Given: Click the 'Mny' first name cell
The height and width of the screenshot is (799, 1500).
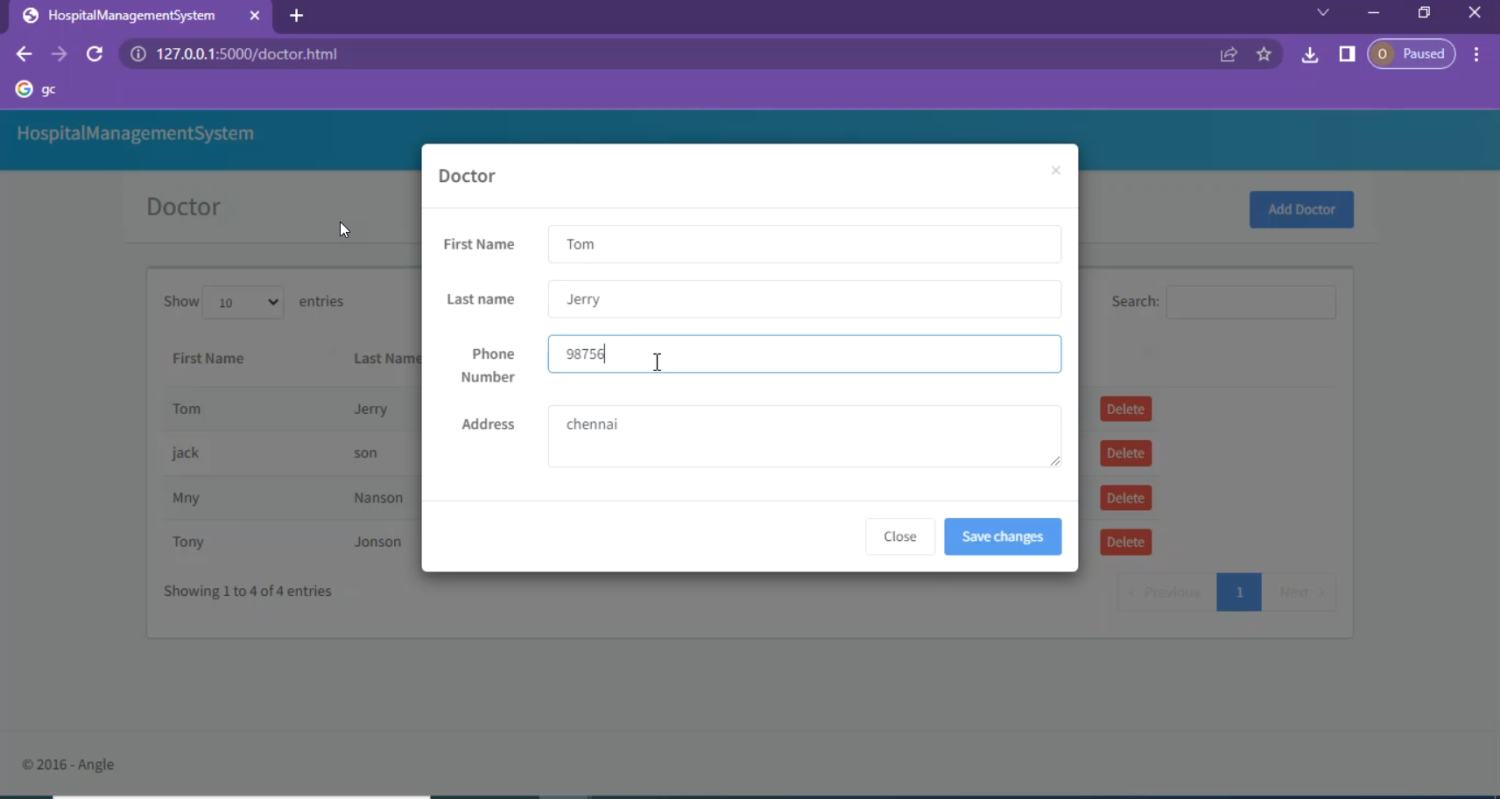Looking at the screenshot, I should click(186, 498).
